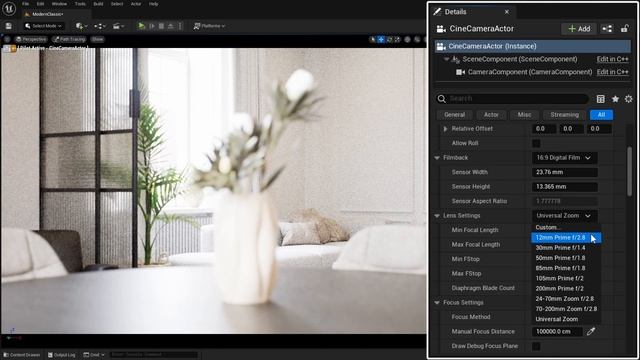
Task: Activate the scale gizmo icon
Action: pyautogui.click(x=398, y=40)
